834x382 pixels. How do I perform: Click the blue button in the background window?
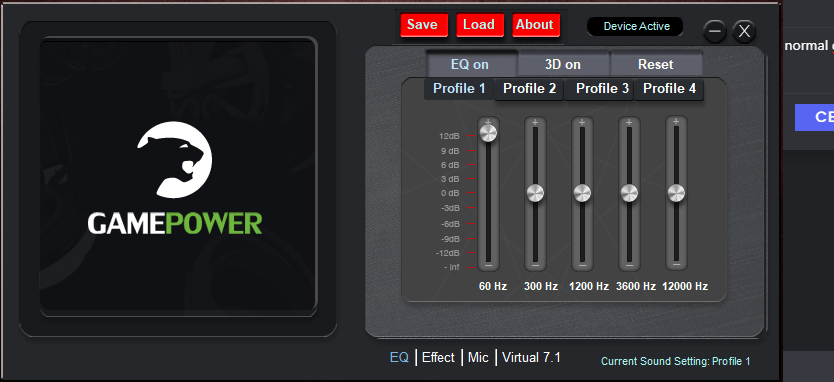[814, 118]
